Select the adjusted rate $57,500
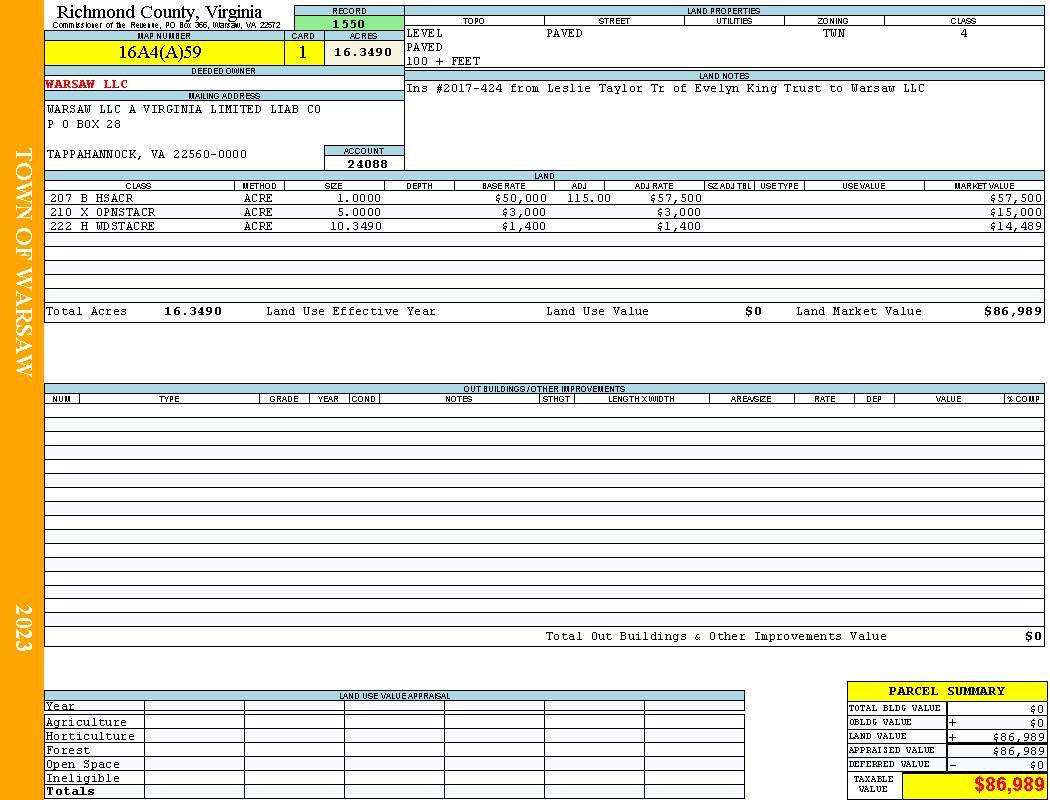 point(676,199)
